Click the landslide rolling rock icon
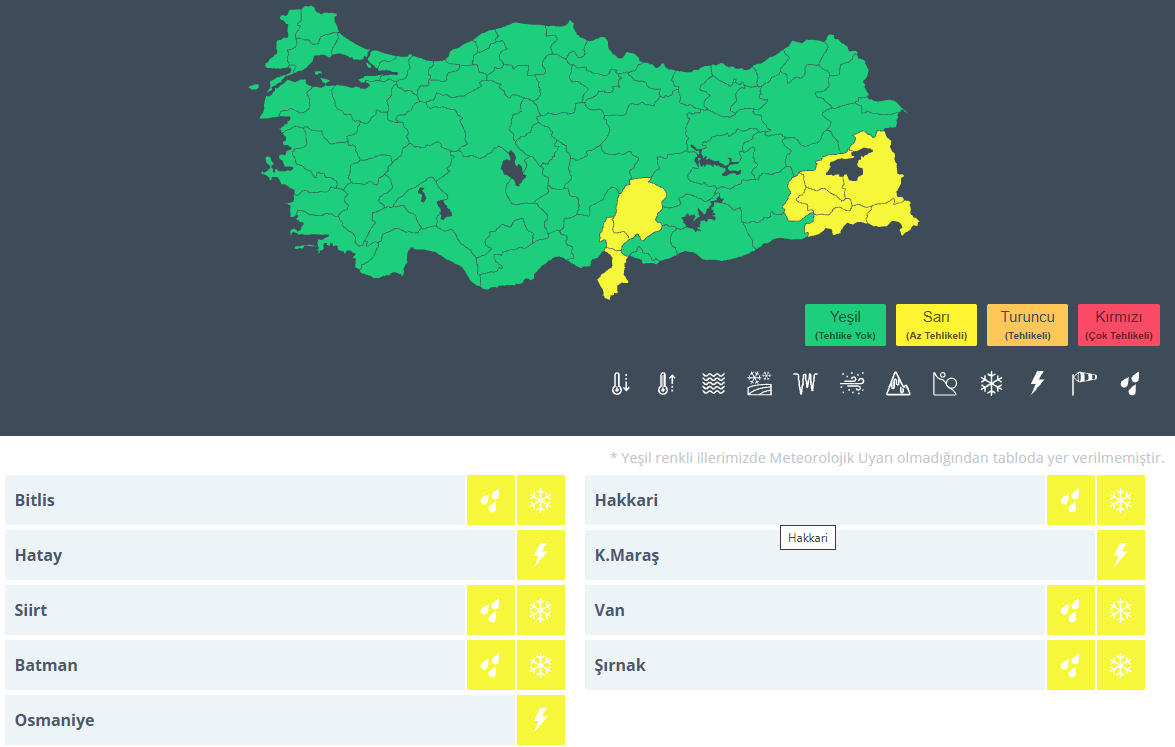 945,383
